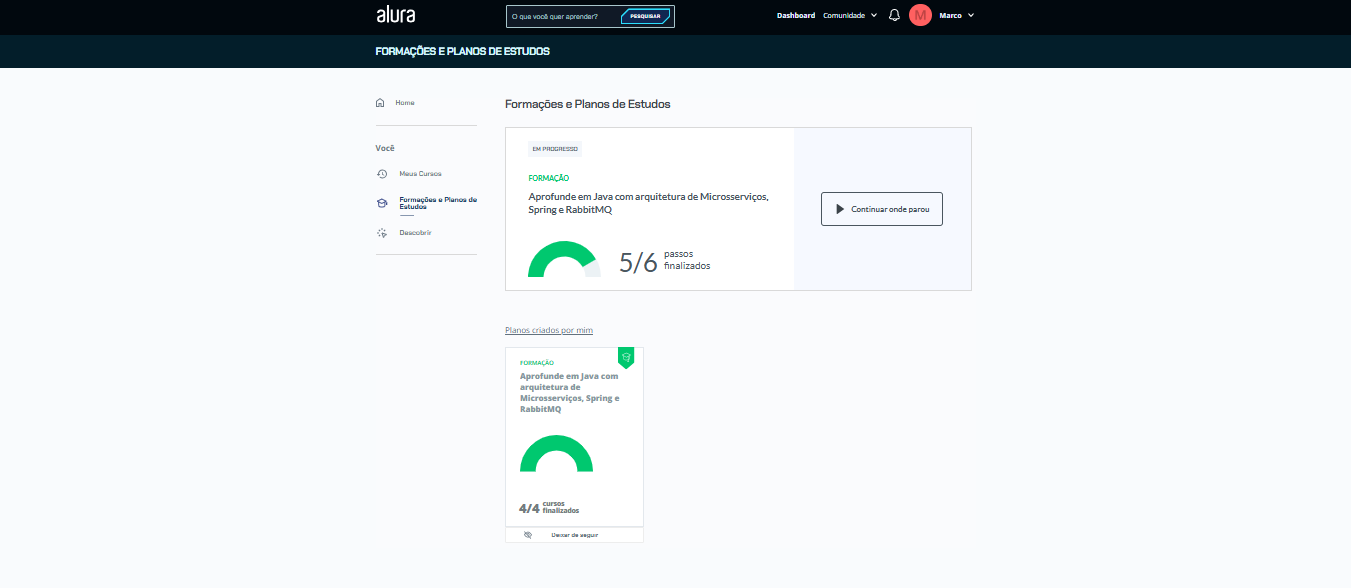Open the notifications bell
The height and width of the screenshot is (588, 1351).
(894, 16)
